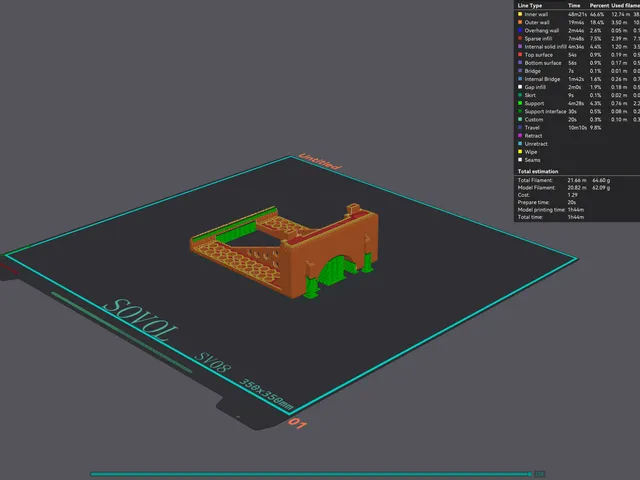Click the horizontal move slider handle
The image size is (640, 480).
point(530,474)
